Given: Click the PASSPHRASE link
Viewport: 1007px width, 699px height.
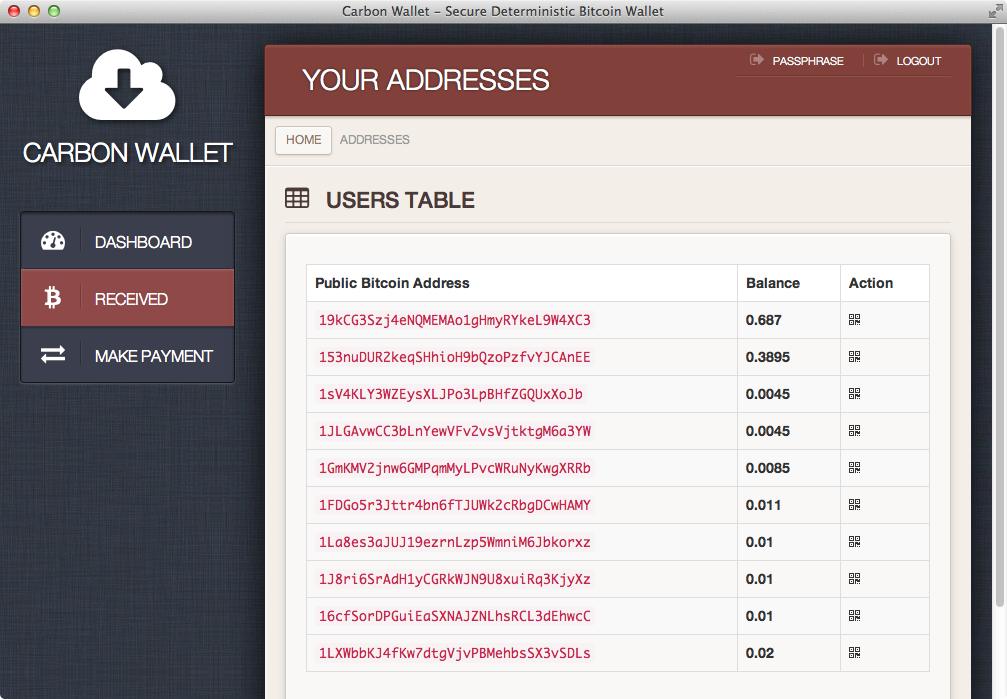Looking at the screenshot, I should (x=808, y=61).
